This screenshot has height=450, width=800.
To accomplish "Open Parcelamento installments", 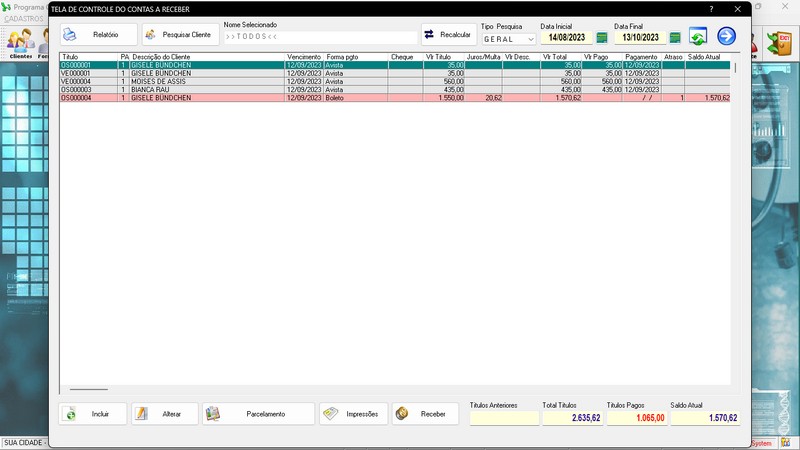I will coord(258,414).
